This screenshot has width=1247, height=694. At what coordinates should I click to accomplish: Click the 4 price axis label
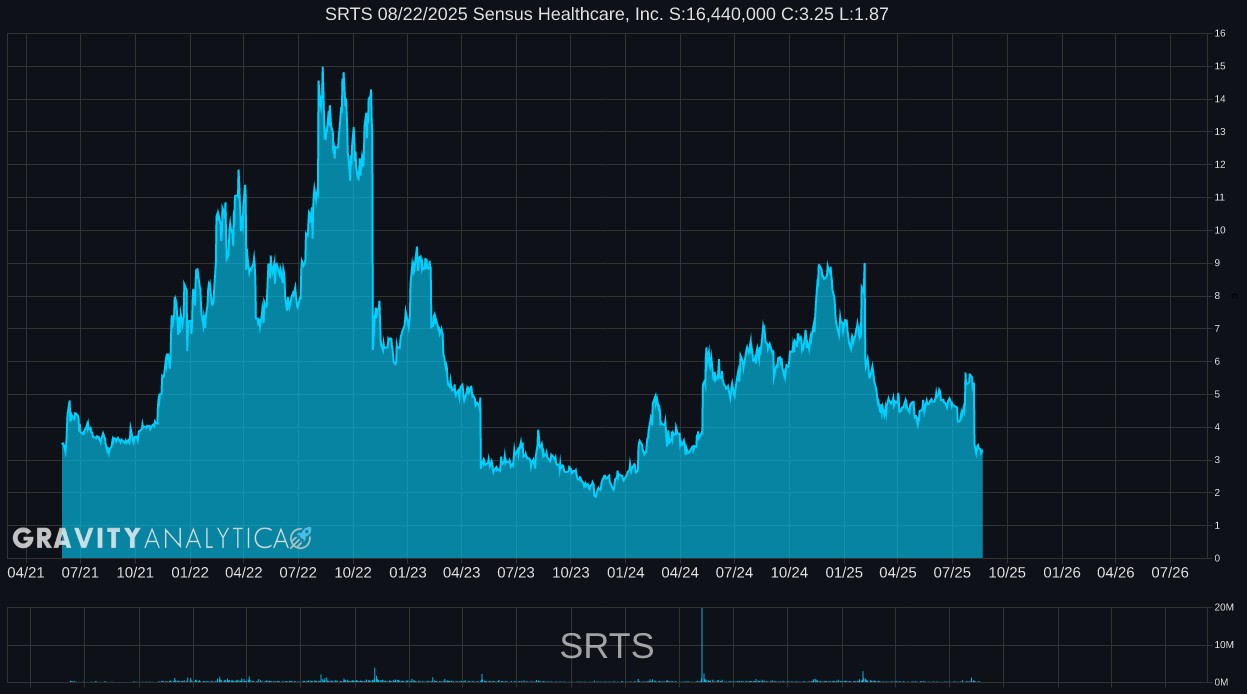pos(1217,427)
